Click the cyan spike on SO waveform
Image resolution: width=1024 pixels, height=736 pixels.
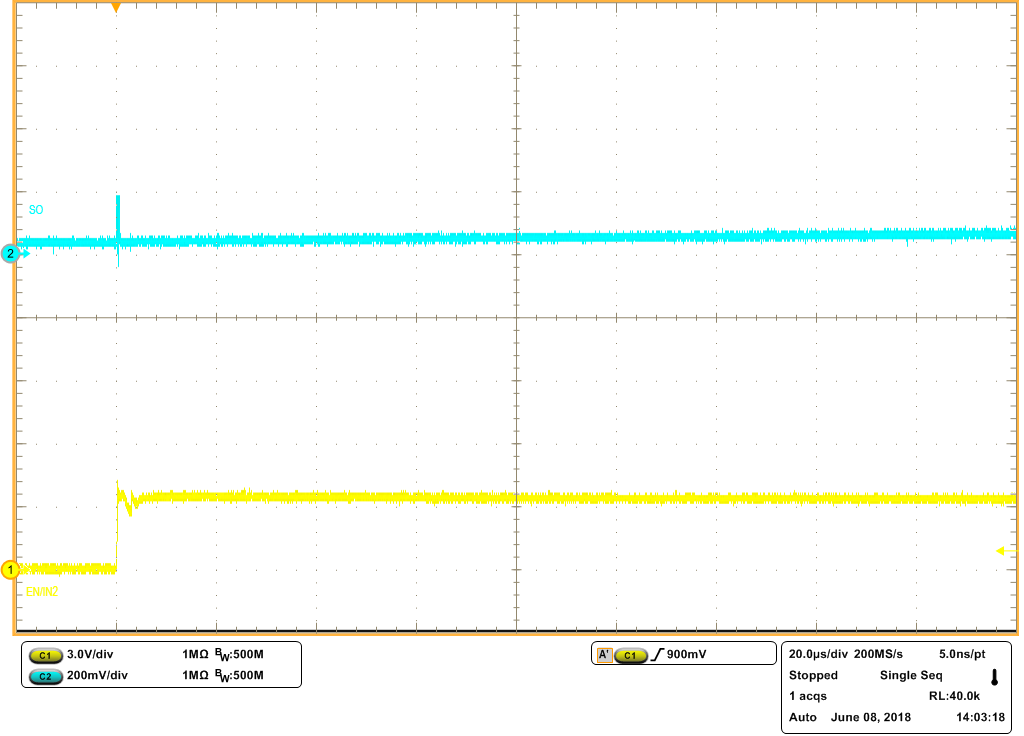118,219
